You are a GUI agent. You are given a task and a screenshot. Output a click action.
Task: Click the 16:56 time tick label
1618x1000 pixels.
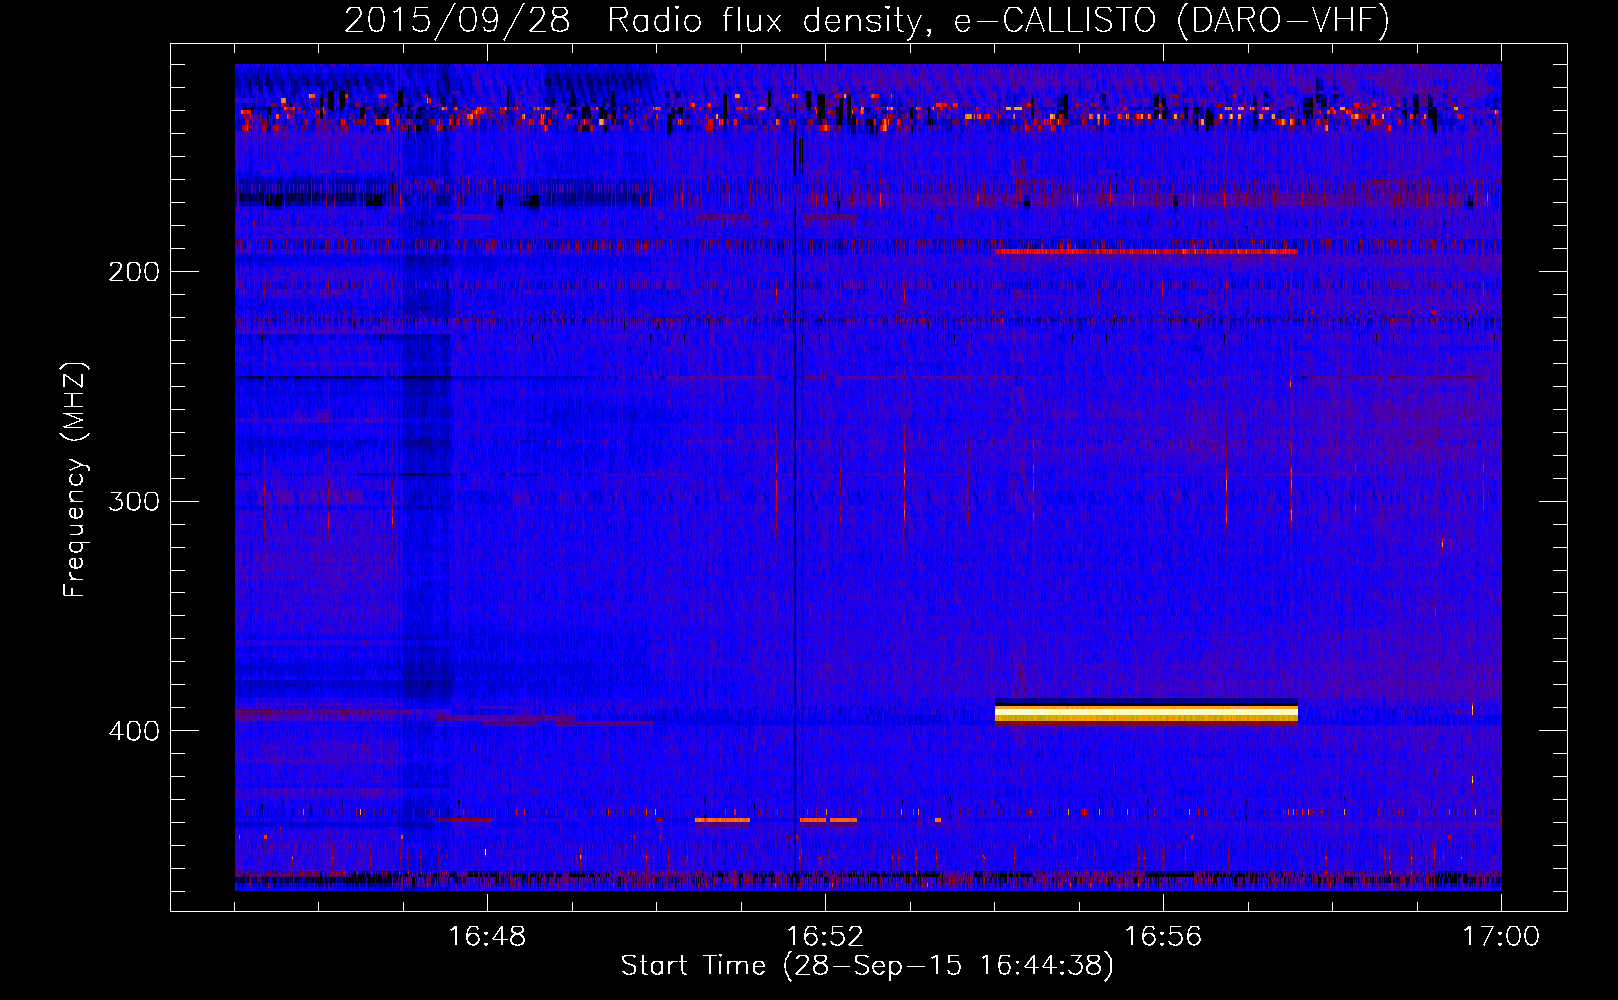1163,937
